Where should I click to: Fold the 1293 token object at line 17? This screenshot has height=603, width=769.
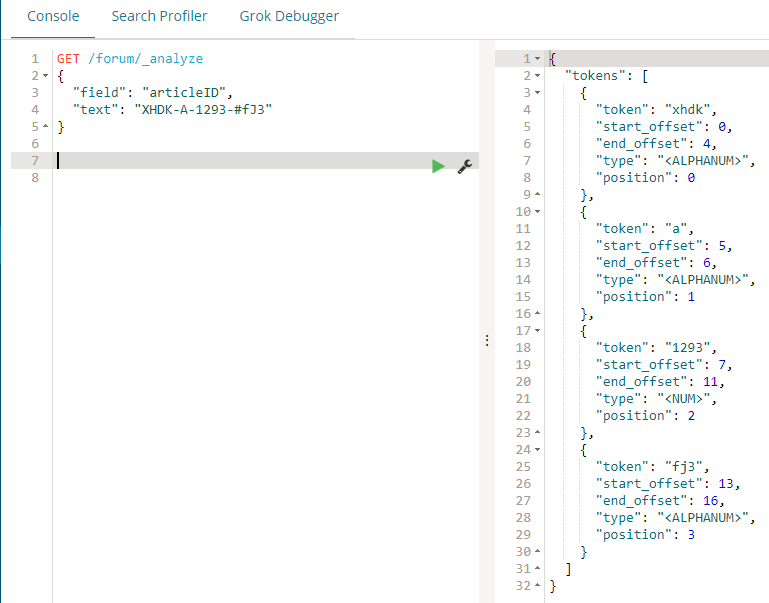pyautogui.click(x=538, y=330)
